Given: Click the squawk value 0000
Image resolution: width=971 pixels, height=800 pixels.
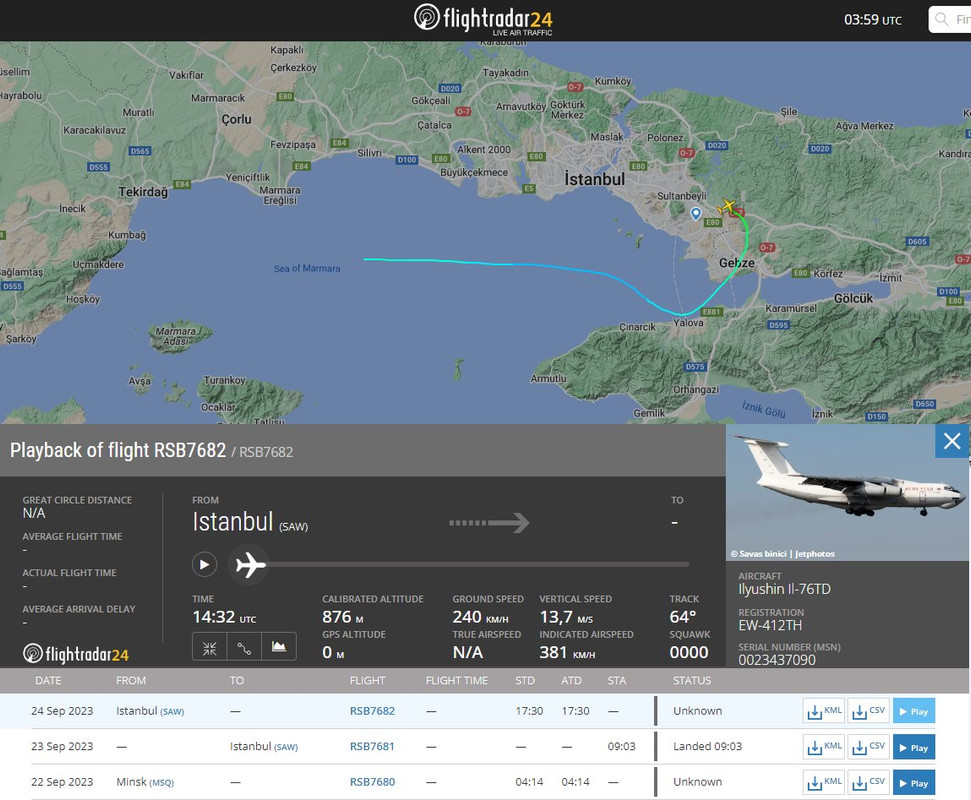Looking at the screenshot, I should pos(689,653).
